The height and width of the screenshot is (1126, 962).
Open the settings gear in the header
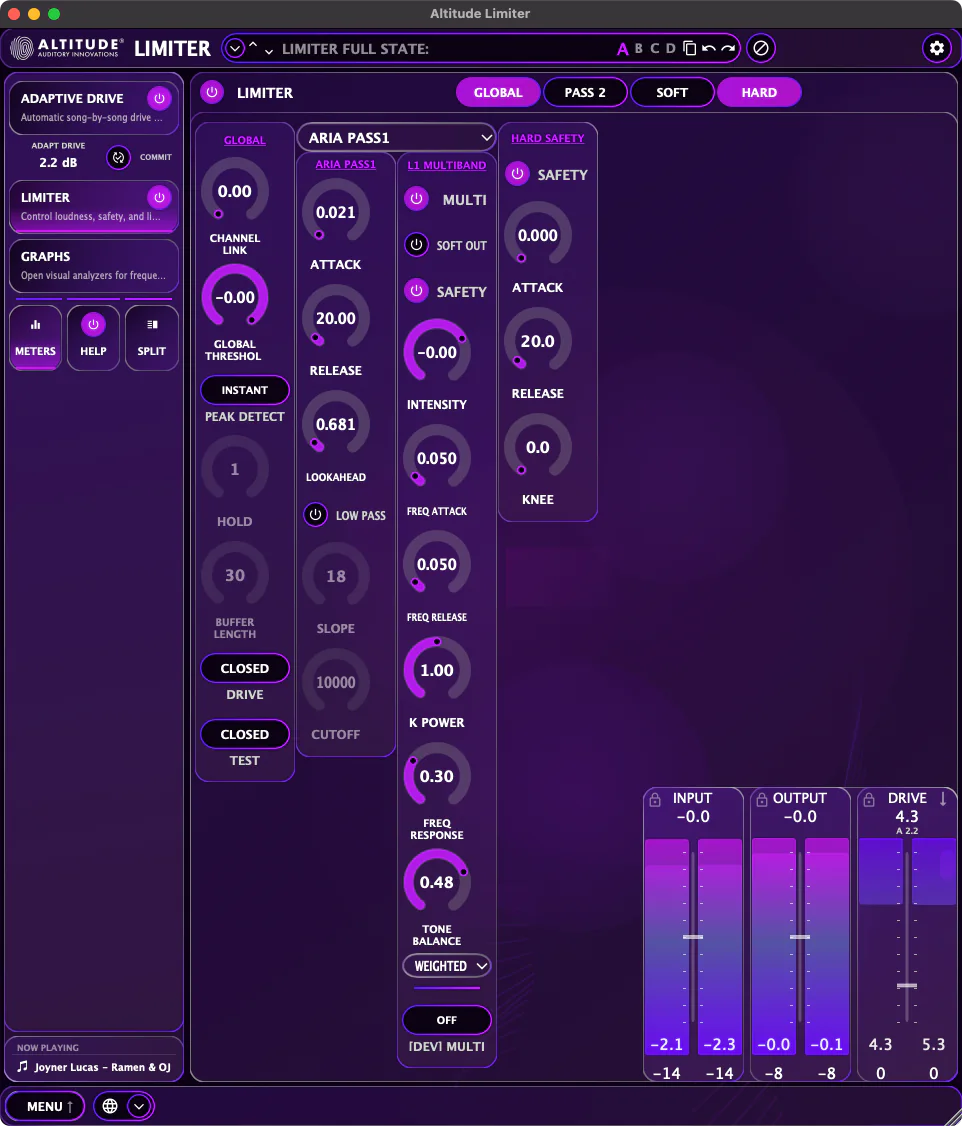[936, 48]
